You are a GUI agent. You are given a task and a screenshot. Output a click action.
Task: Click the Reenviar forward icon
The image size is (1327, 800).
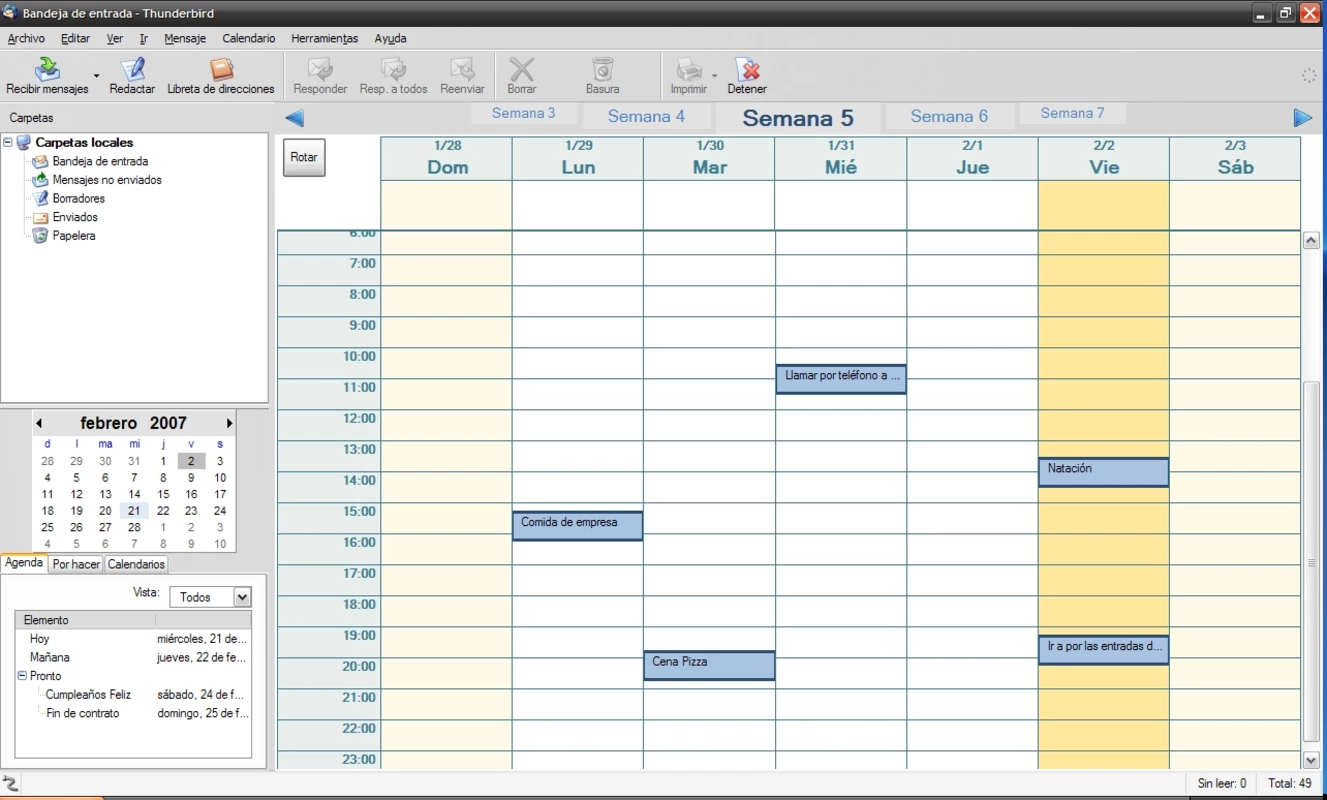(462, 69)
